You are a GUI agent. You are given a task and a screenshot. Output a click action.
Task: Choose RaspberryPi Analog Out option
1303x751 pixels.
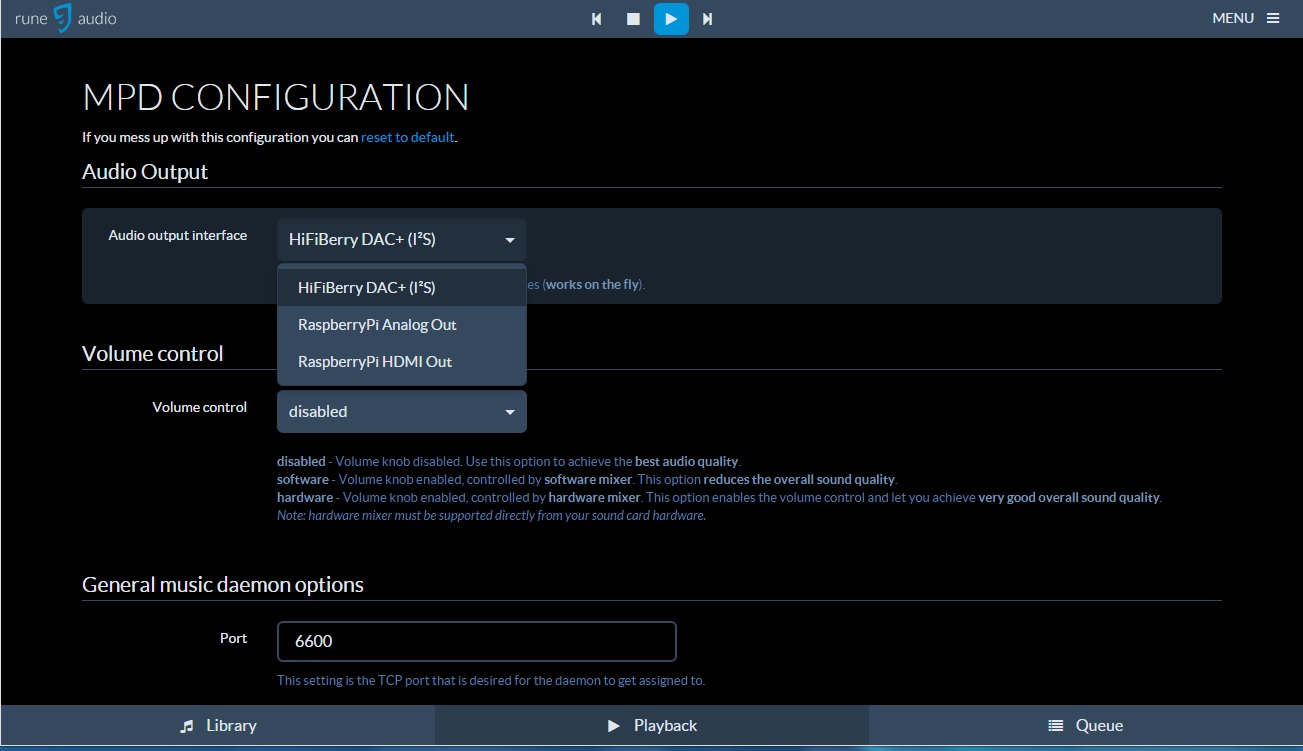pos(402,325)
